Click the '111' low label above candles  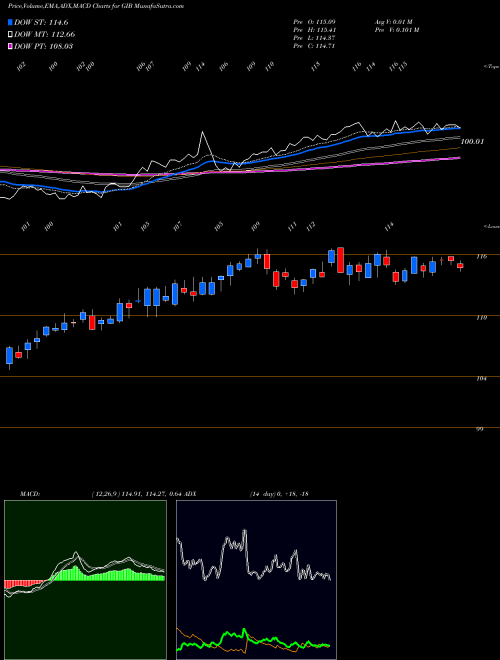[292, 226]
